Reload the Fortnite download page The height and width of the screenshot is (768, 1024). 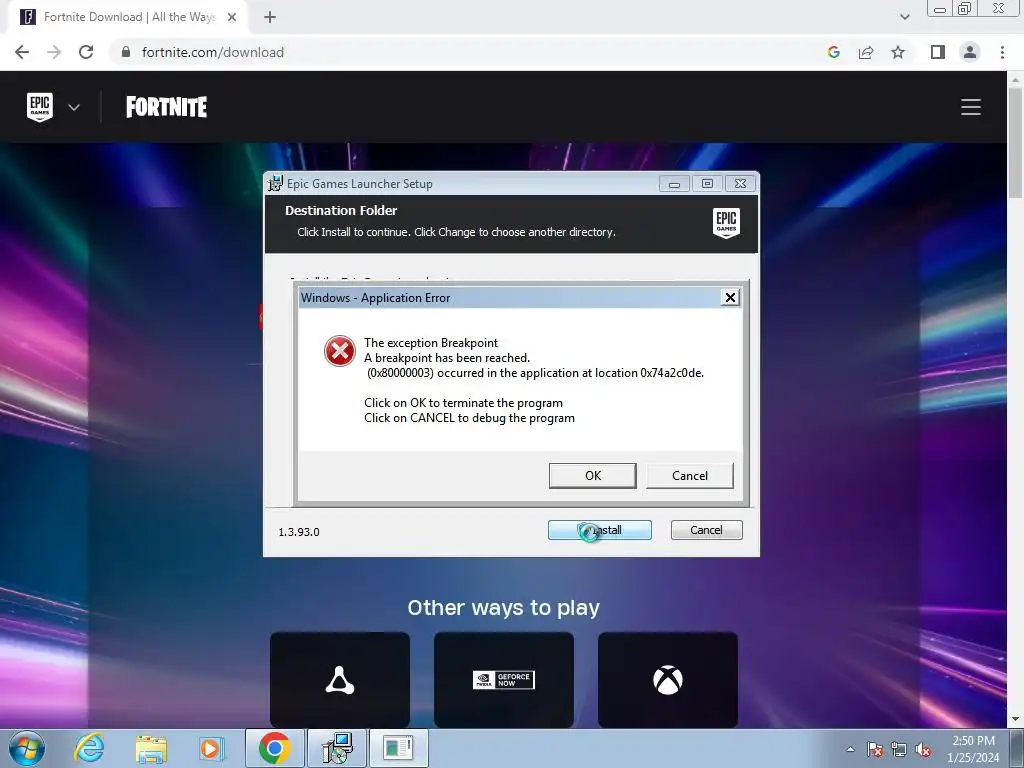point(86,52)
